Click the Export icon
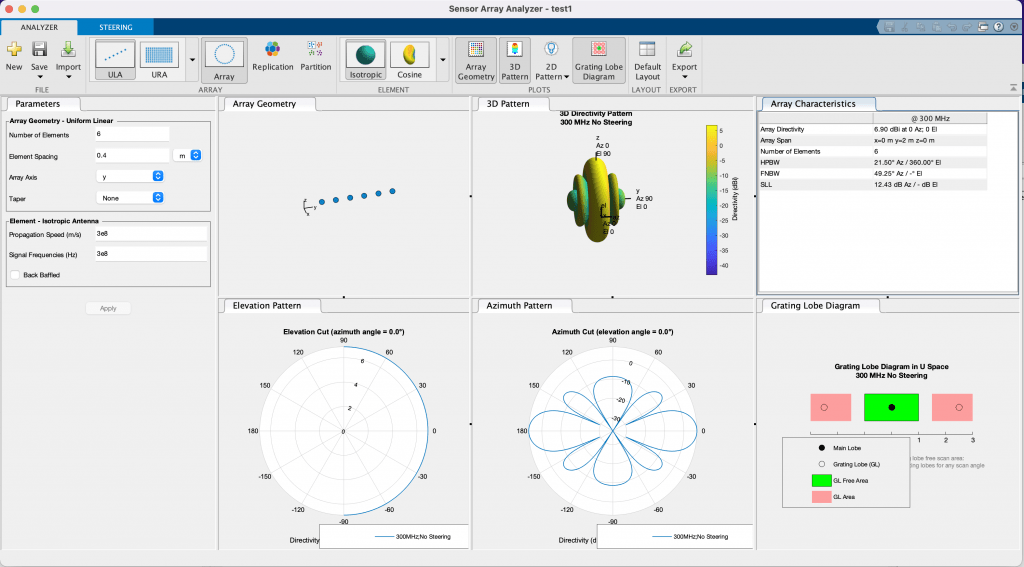This screenshot has width=1024, height=567. 684,49
